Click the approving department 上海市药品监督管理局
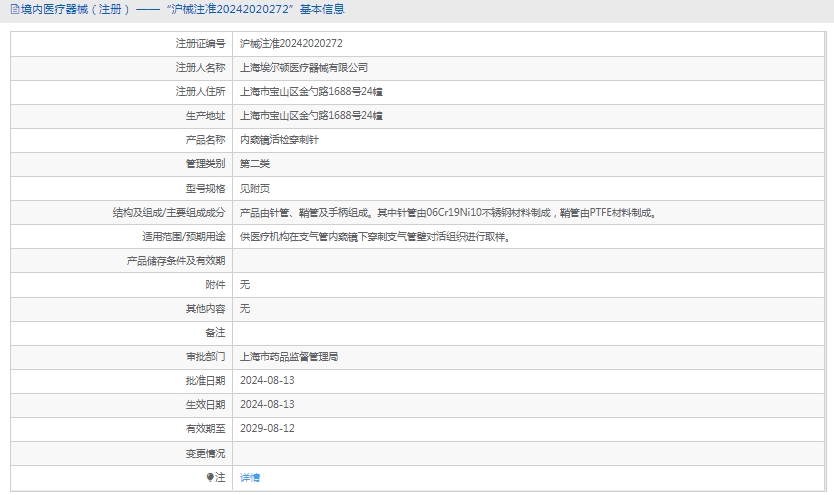Image resolution: width=834 pixels, height=495 pixels. pos(289,356)
